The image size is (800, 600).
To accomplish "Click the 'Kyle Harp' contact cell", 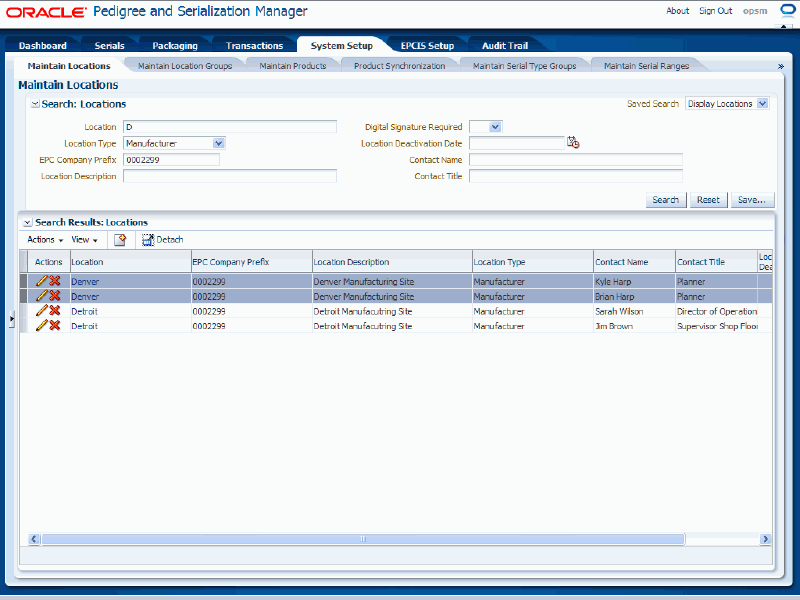I will coord(634,282).
